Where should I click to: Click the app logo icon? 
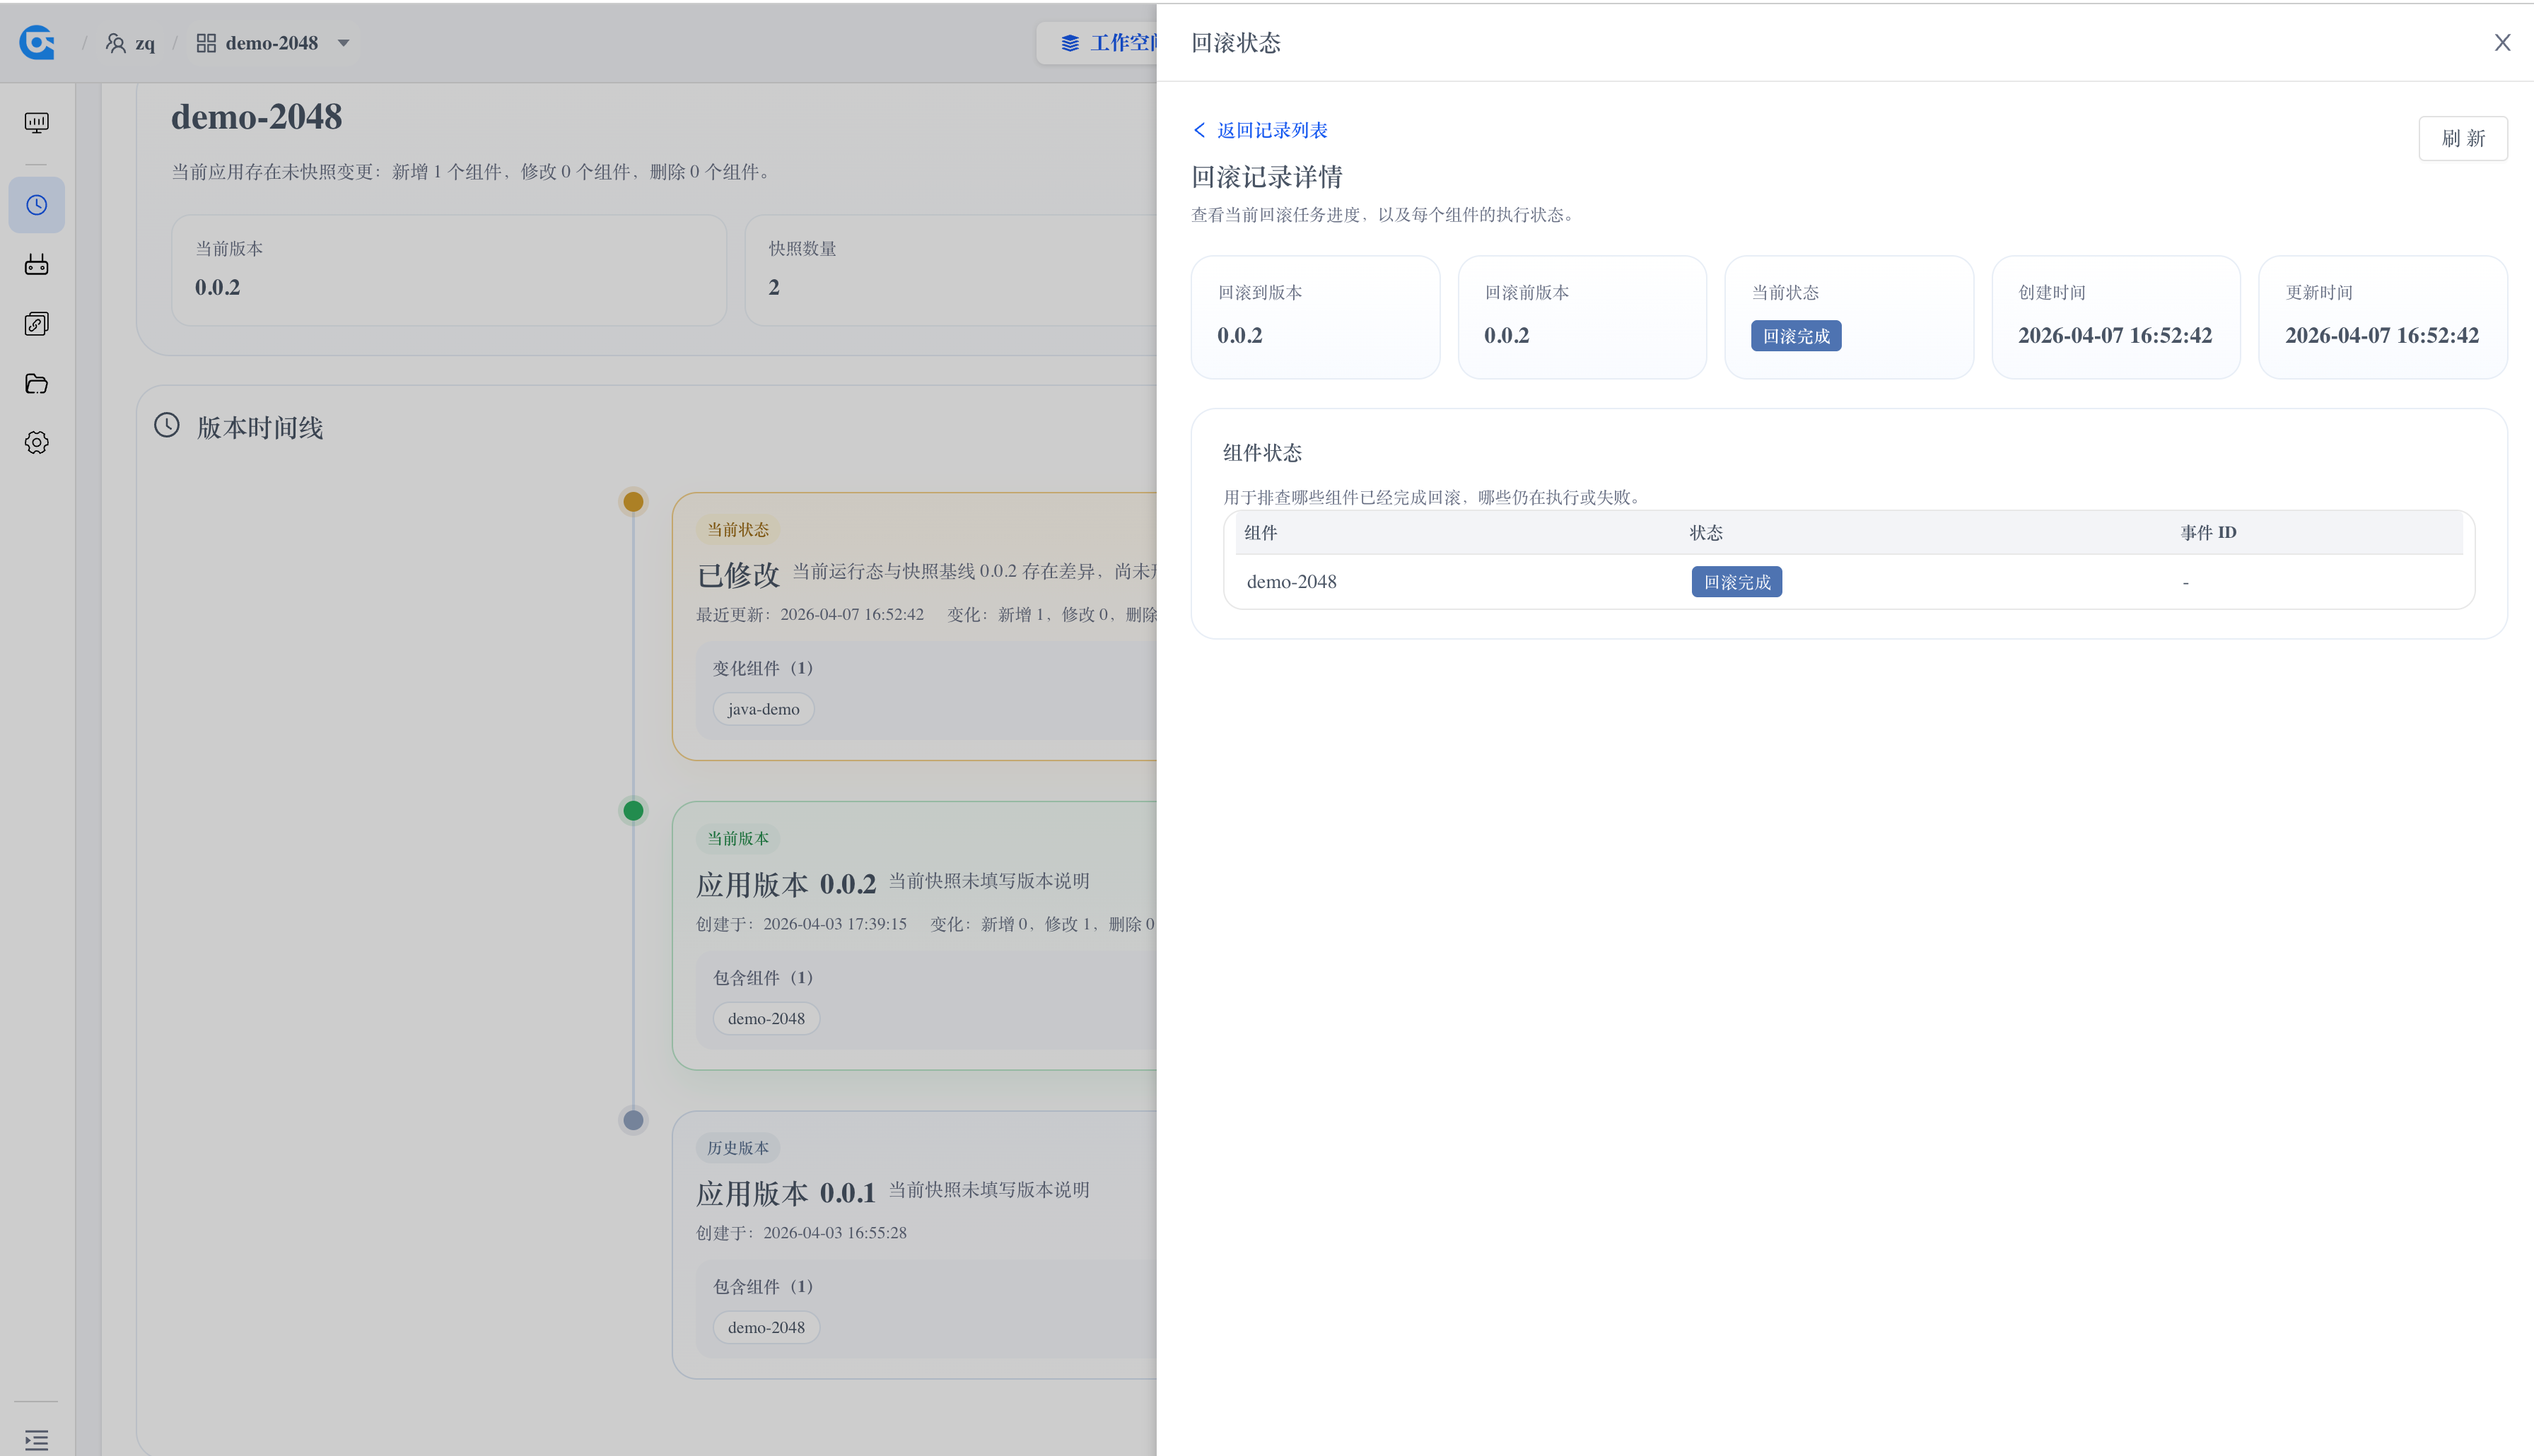click(x=37, y=42)
